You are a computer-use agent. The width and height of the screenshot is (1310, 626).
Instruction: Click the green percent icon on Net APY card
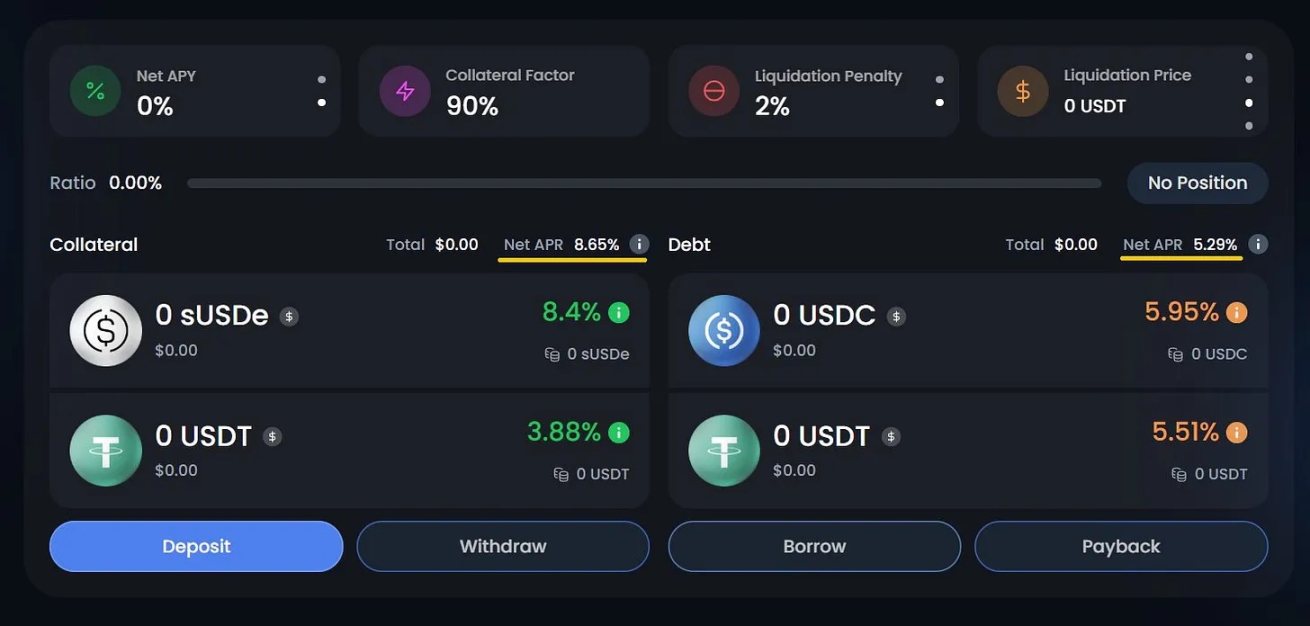[x=94, y=90]
